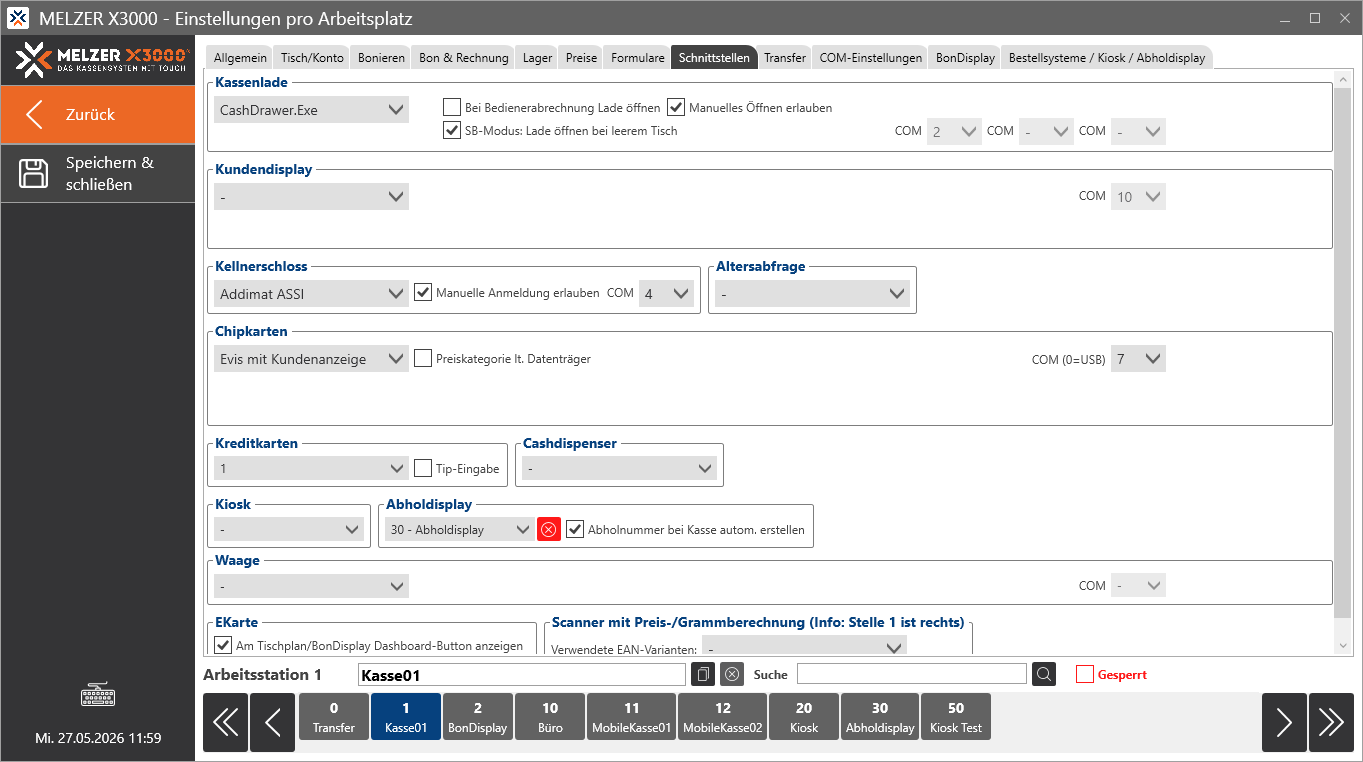Open the Bon & Rechnung tab

tap(464, 58)
